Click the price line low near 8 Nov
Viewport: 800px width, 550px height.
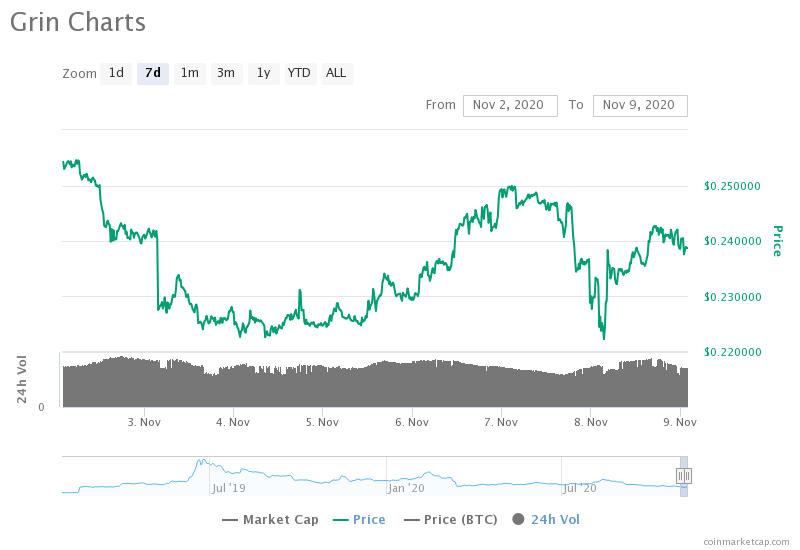[x=604, y=338]
